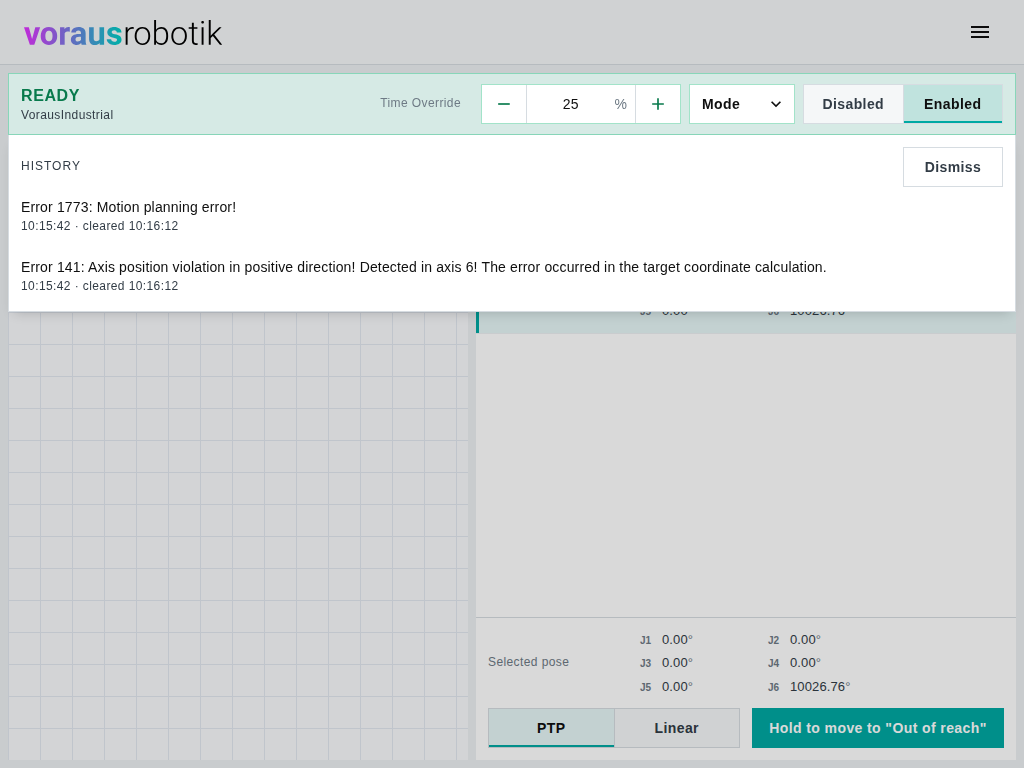Click the J5 value in Selected pose

(x=677, y=686)
